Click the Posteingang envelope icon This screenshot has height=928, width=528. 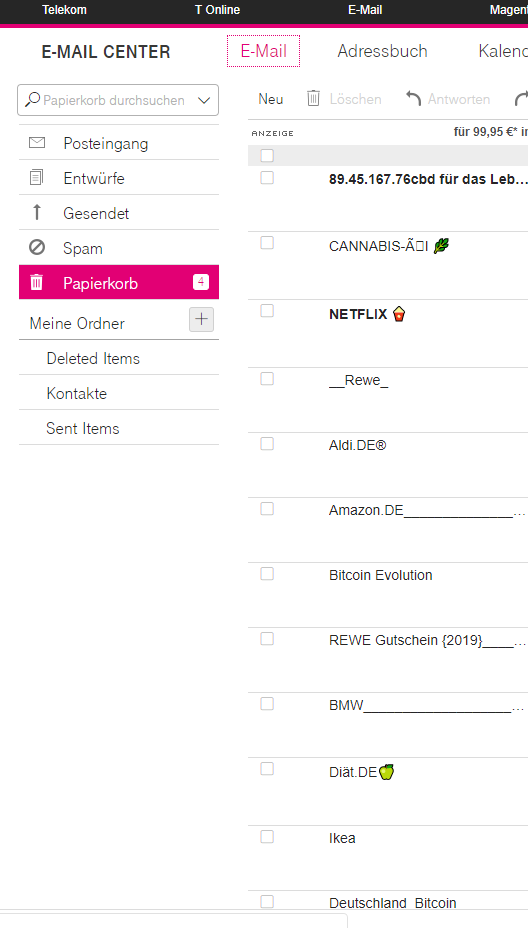point(37,143)
